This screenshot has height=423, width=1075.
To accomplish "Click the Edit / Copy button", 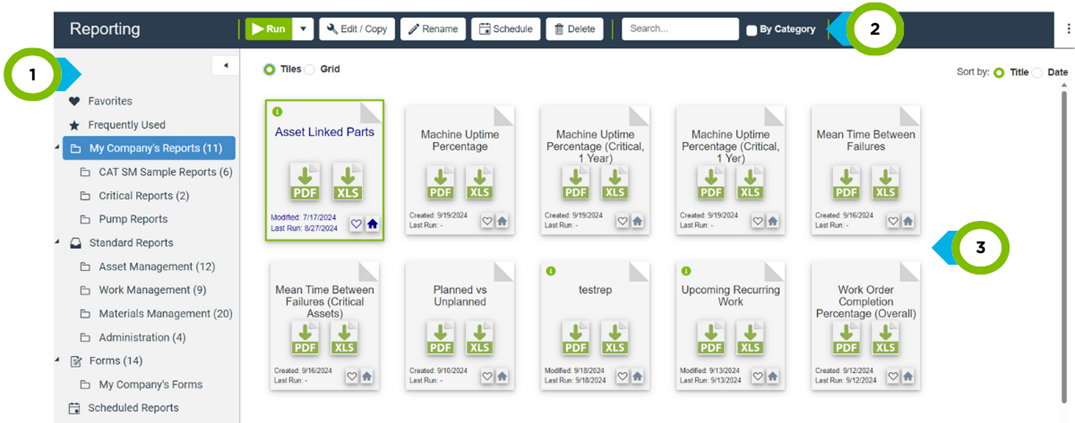I will pos(357,29).
